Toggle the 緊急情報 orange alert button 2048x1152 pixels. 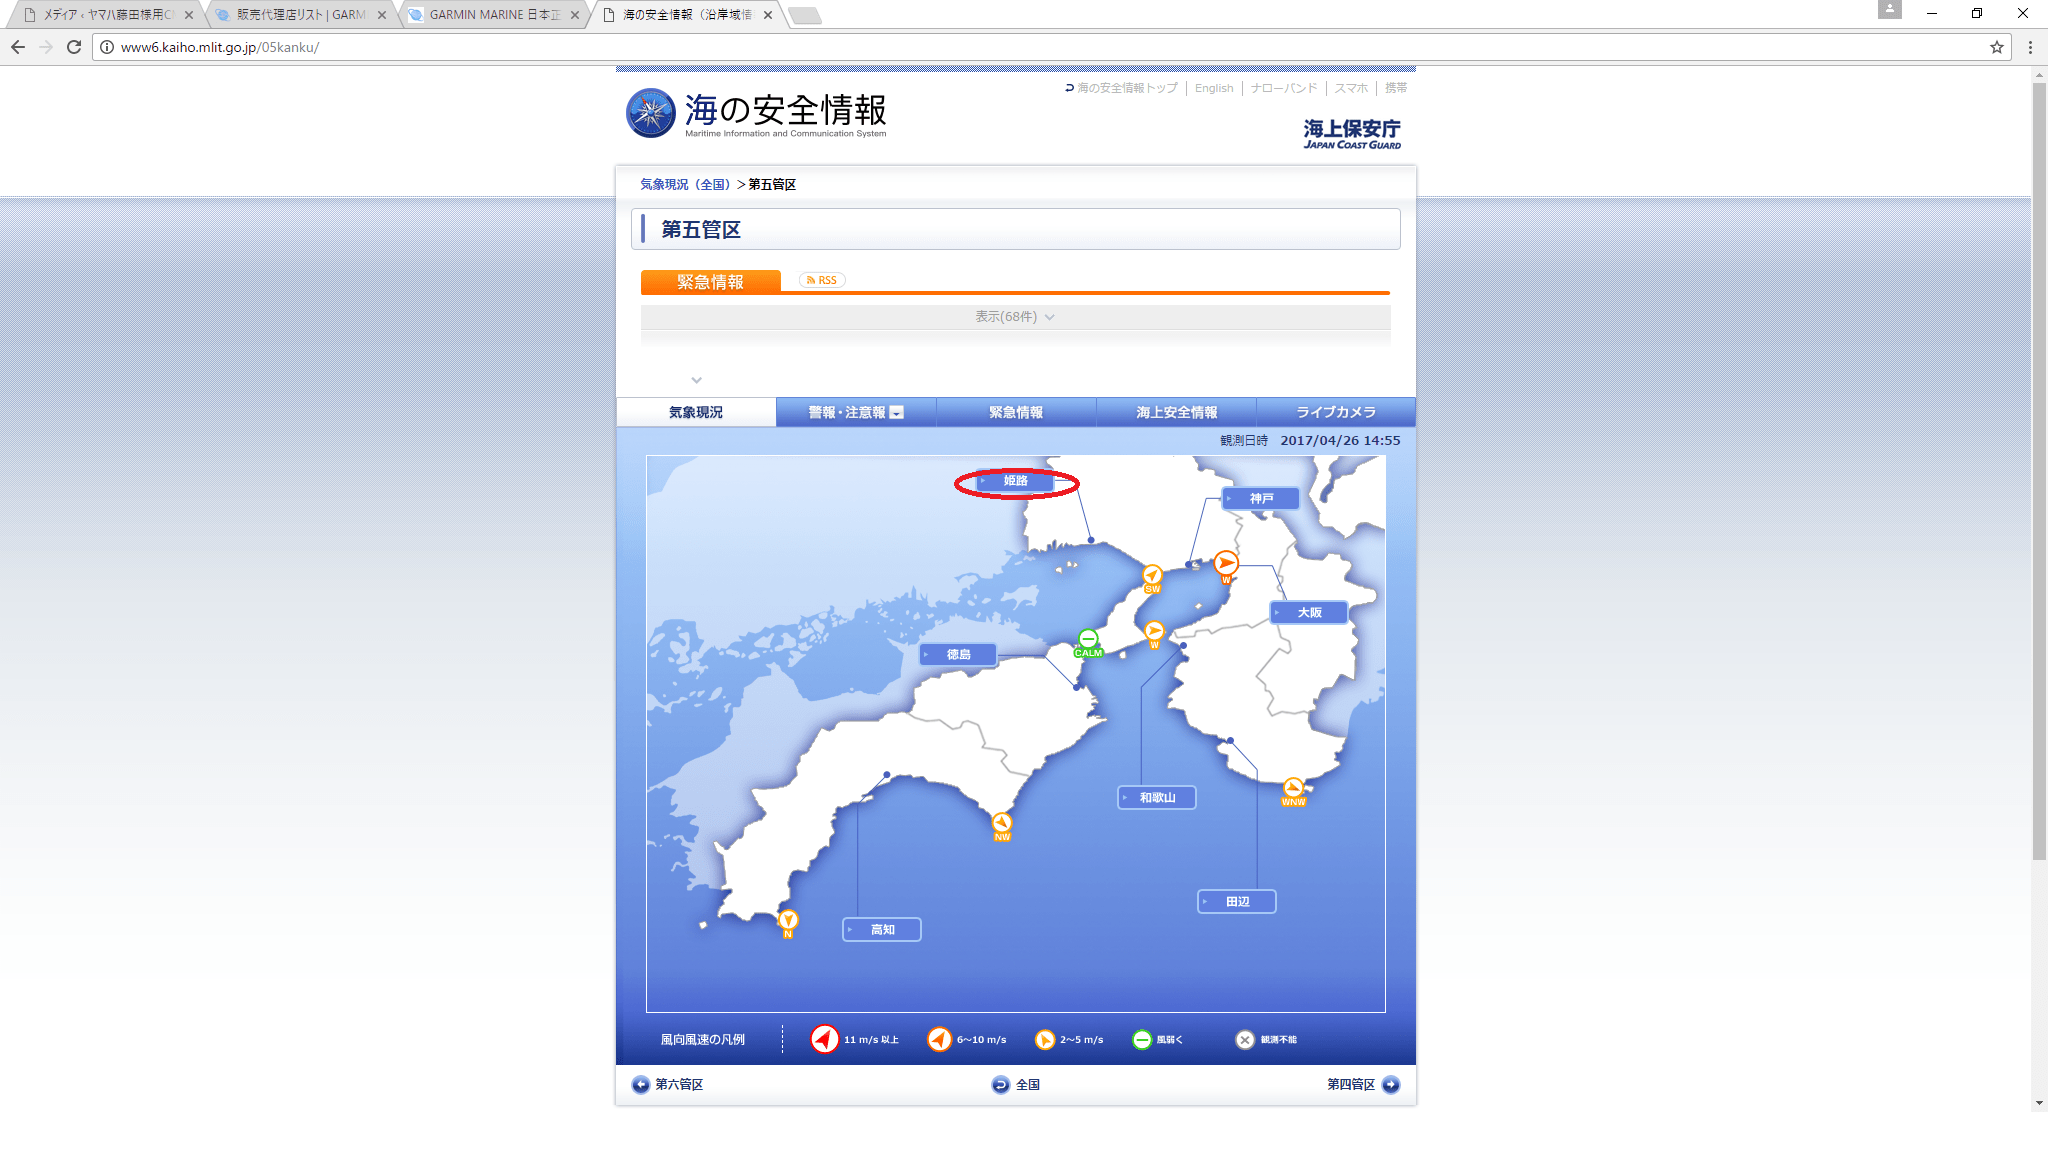click(710, 281)
